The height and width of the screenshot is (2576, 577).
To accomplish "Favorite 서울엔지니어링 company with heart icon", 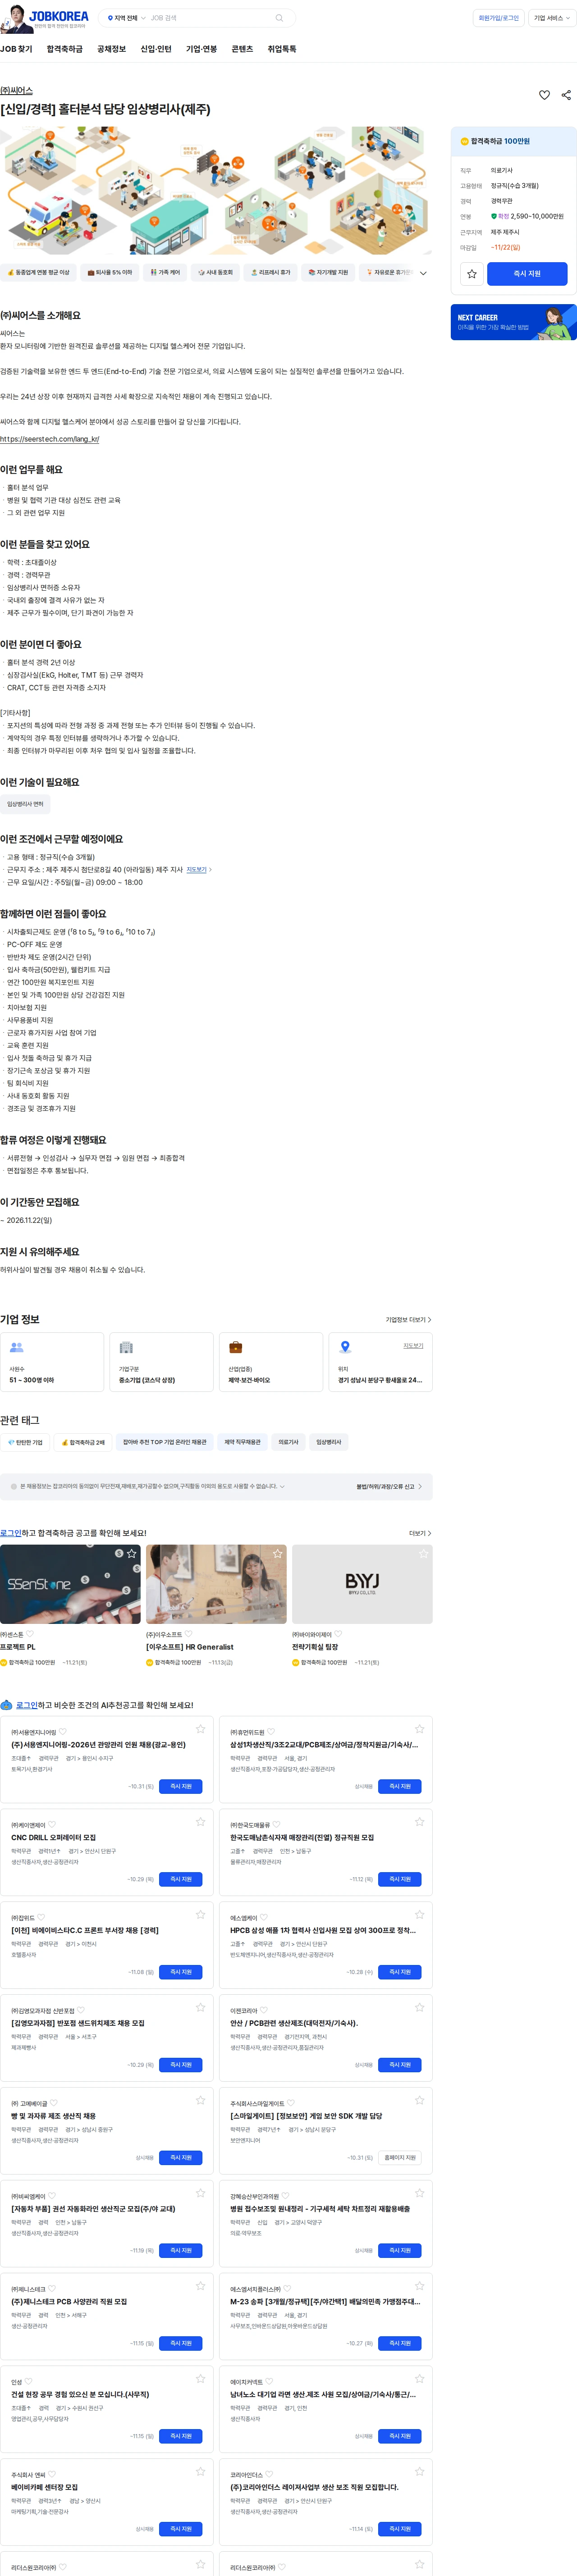I will click(63, 1731).
